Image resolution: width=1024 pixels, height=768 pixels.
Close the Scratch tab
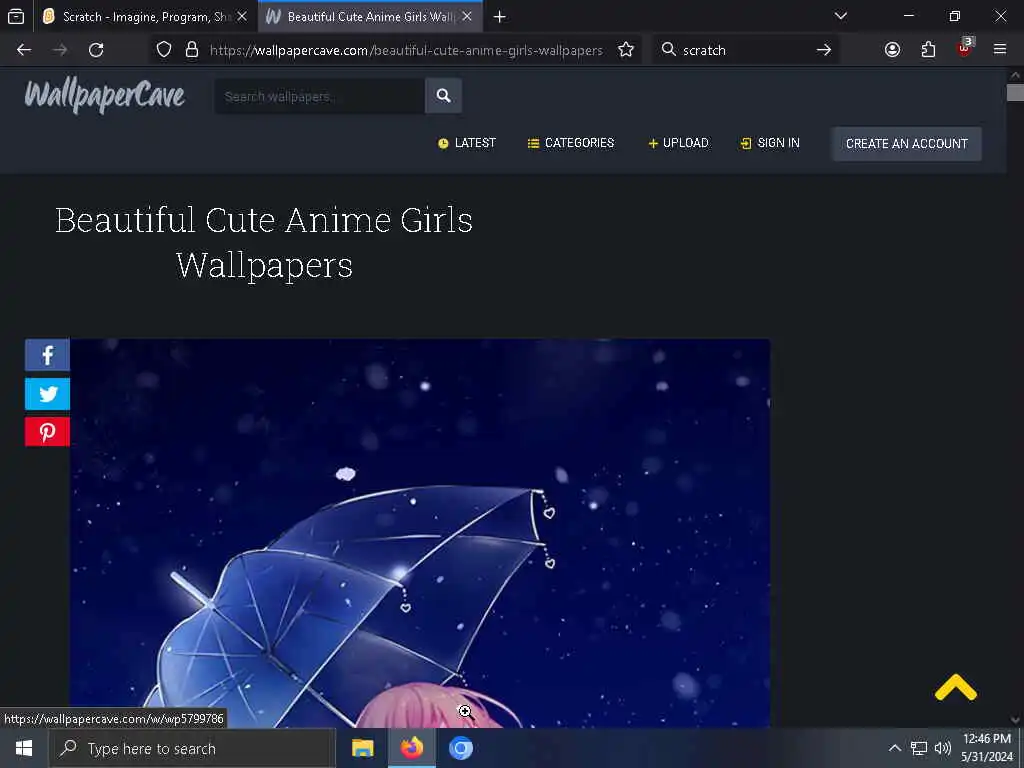(242, 17)
